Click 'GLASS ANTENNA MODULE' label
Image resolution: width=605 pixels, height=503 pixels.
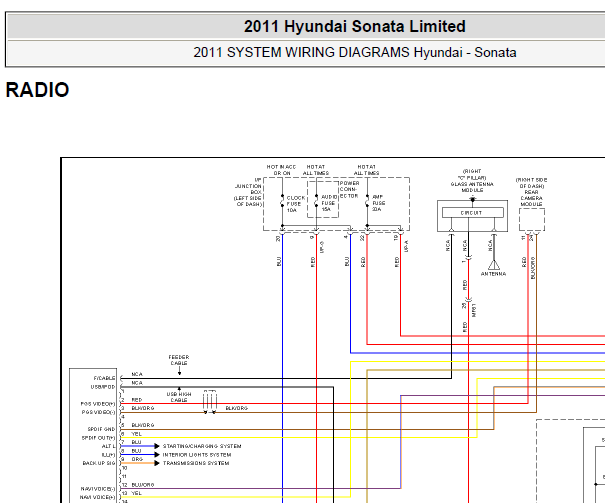tap(472, 187)
